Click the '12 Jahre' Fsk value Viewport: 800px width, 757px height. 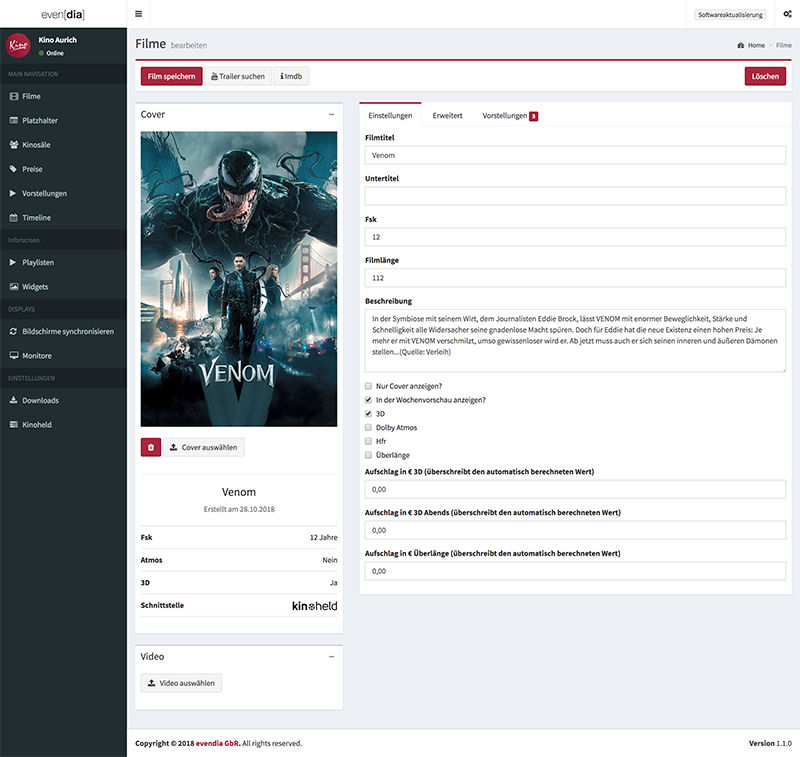[x=323, y=537]
